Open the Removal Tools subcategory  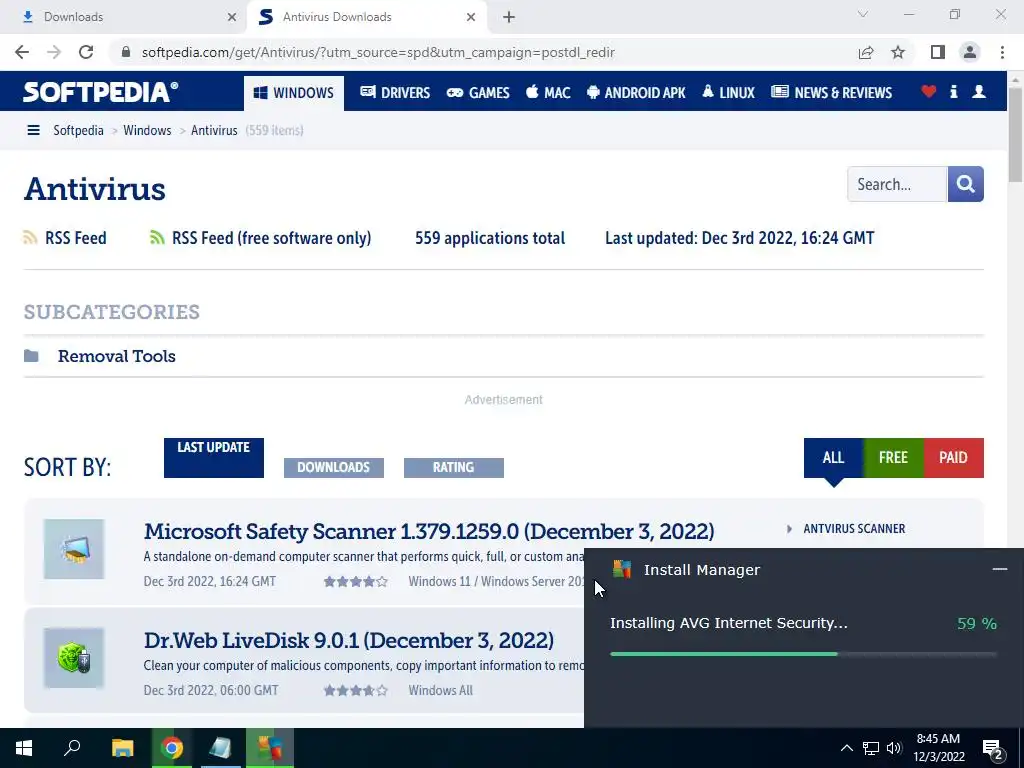pos(117,357)
